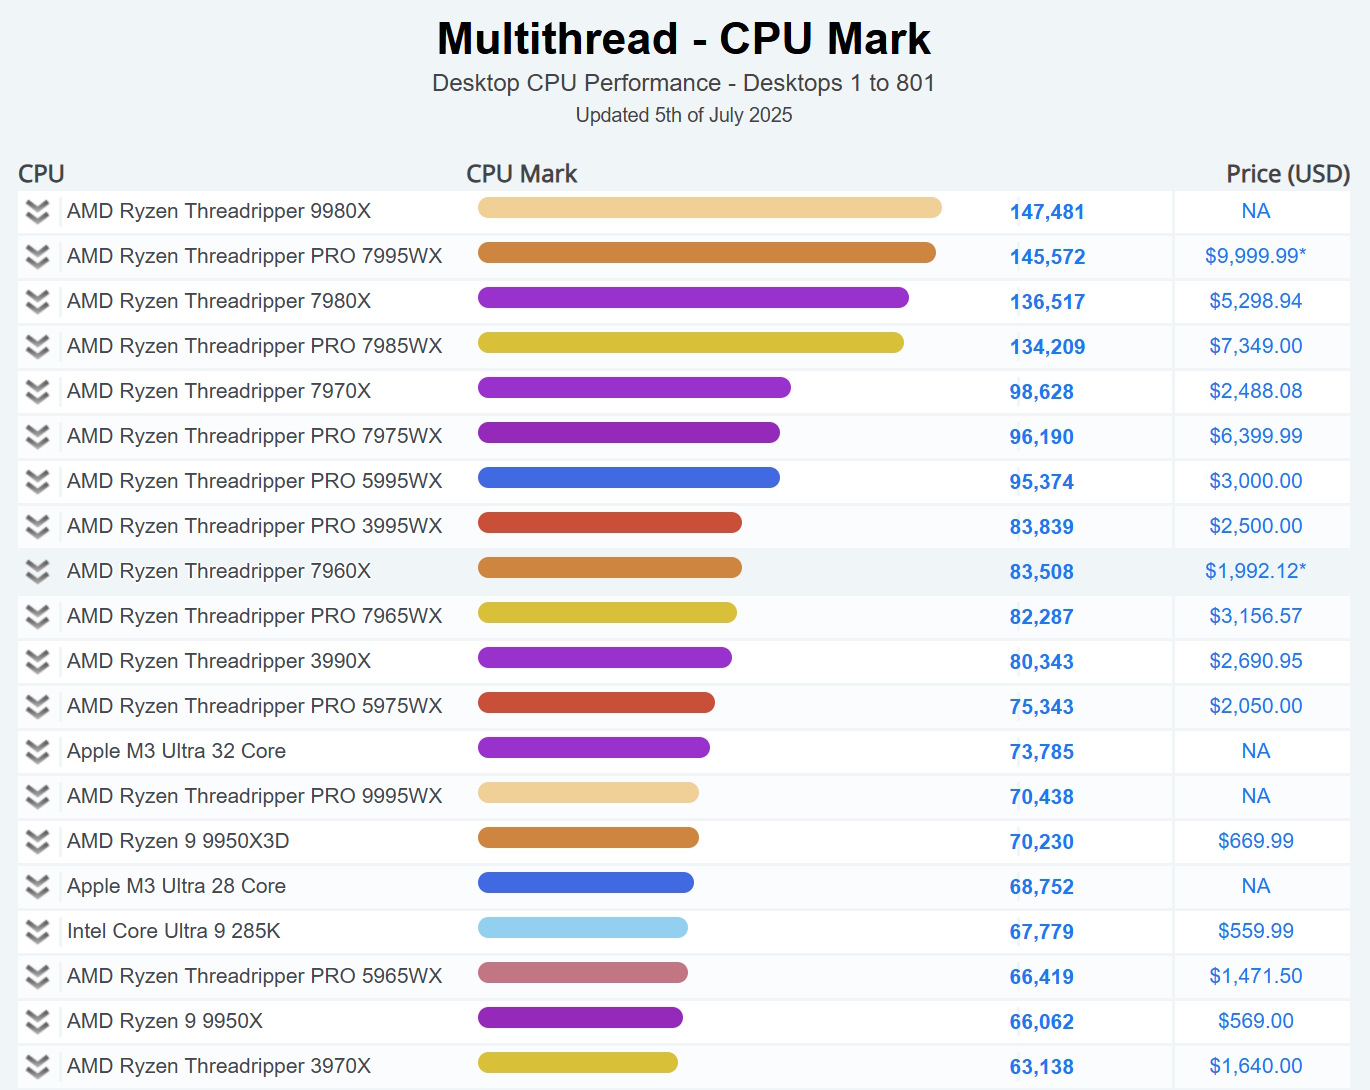The height and width of the screenshot is (1090, 1370).
Task: Open the Intel Core Ultra 9 285K link
Action: tap(173, 931)
